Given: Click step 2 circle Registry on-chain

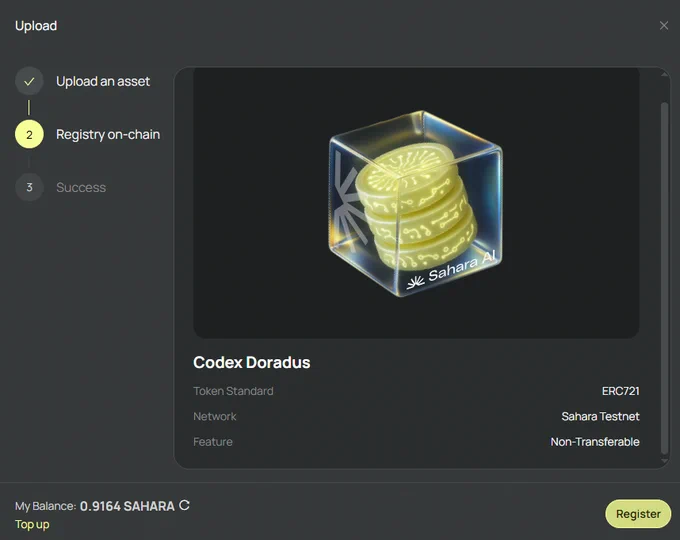Looking at the screenshot, I should pyautogui.click(x=29, y=134).
